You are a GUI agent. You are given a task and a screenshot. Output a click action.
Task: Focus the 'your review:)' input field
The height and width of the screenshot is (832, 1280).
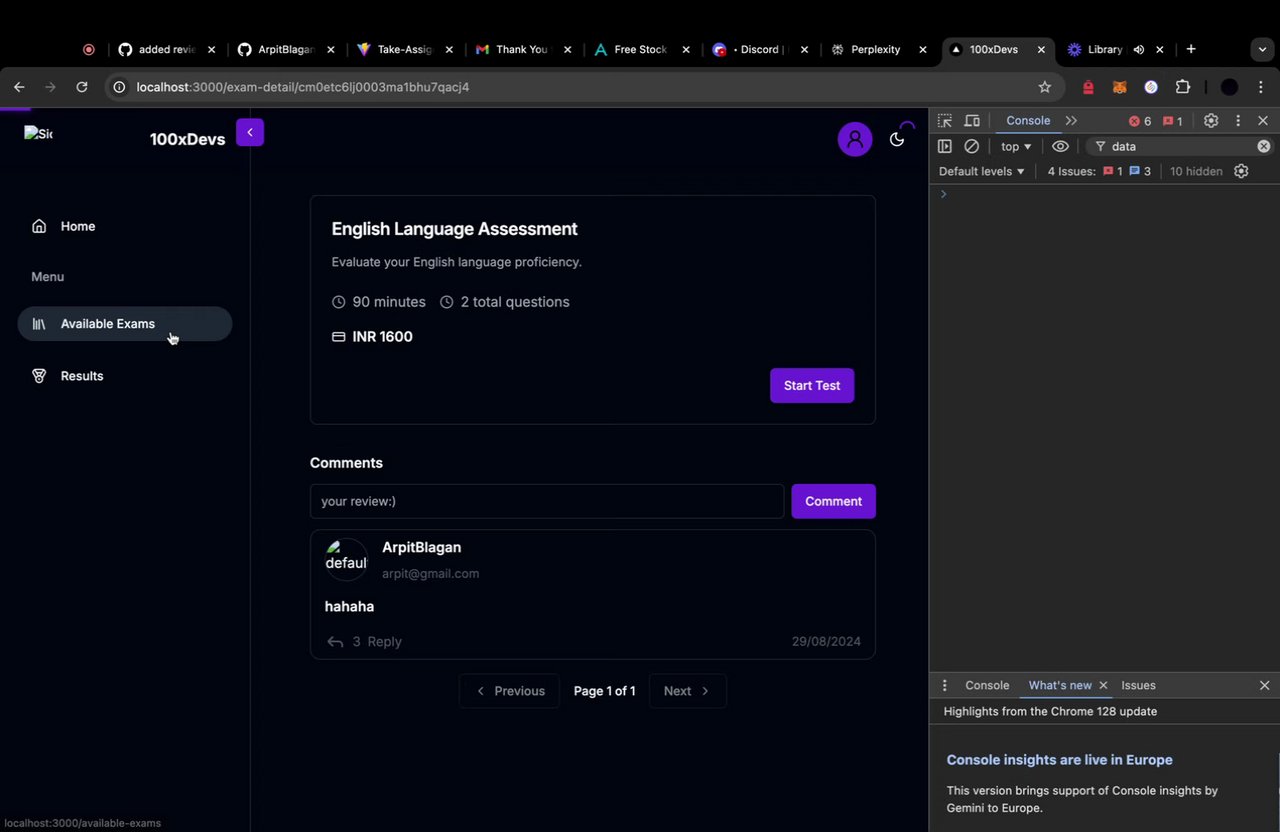[x=547, y=501]
